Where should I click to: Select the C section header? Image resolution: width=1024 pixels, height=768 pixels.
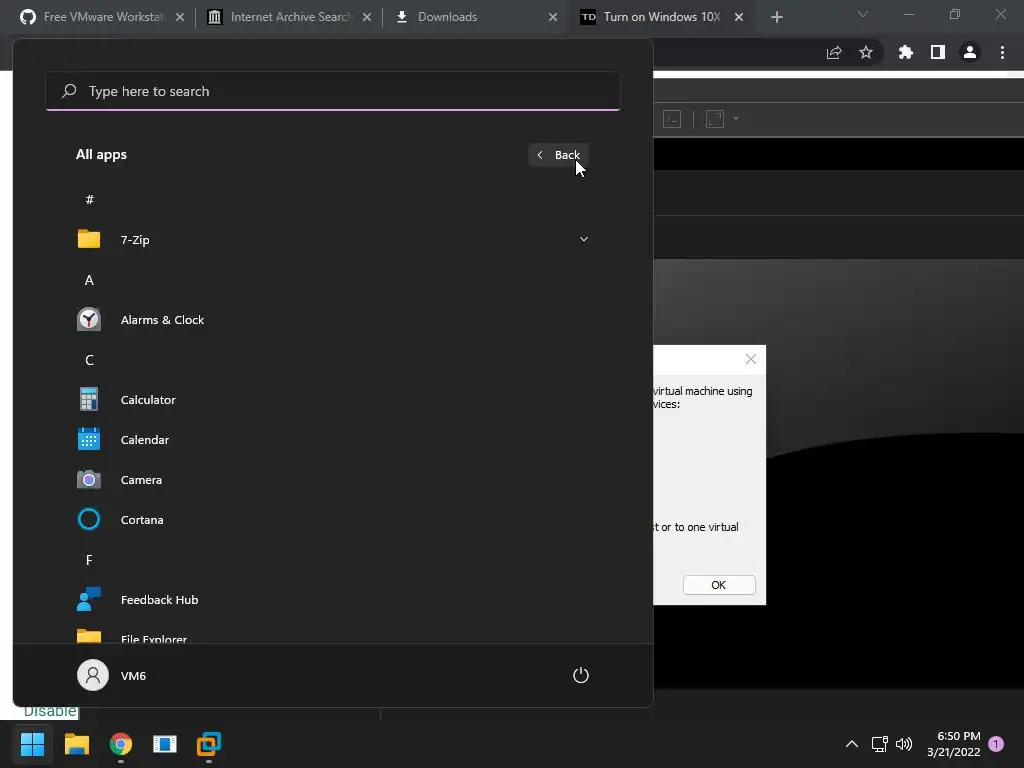click(x=89, y=360)
